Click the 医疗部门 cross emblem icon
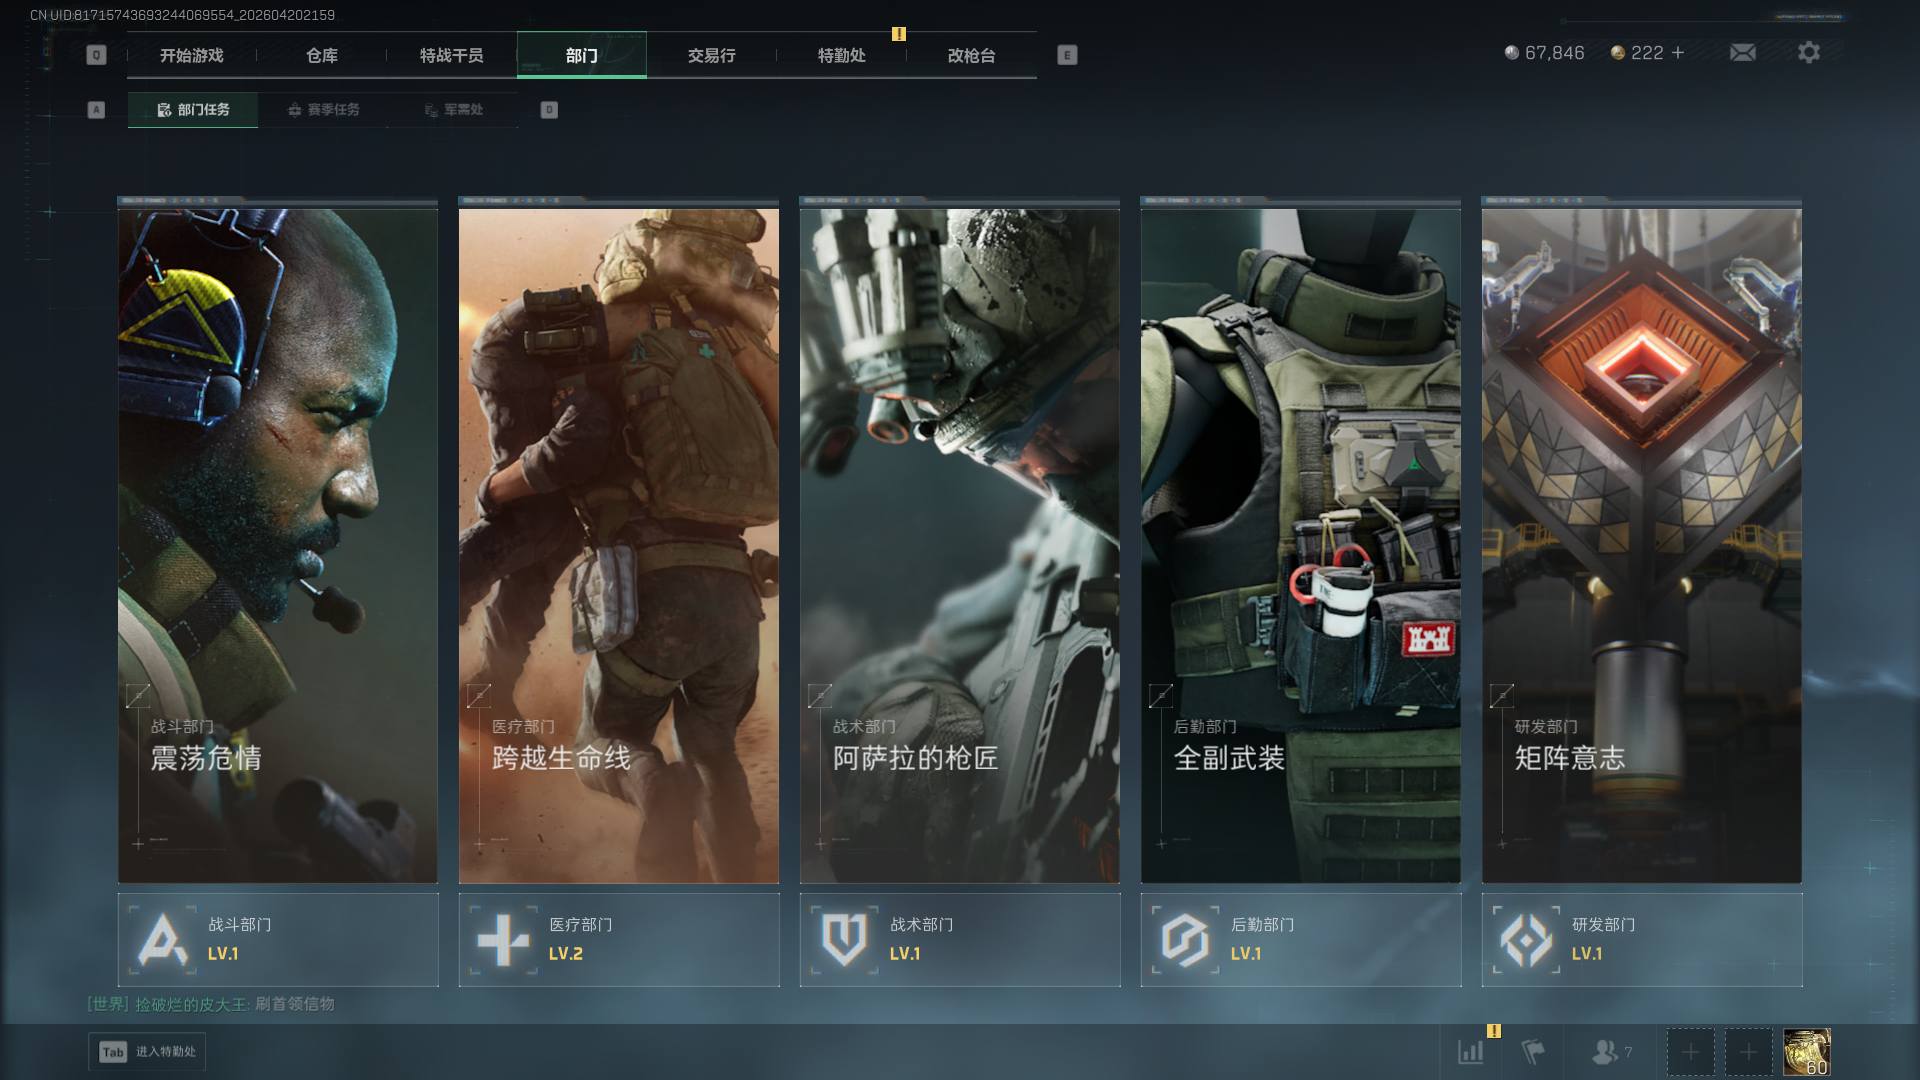The height and width of the screenshot is (1080, 1920). 503,940
